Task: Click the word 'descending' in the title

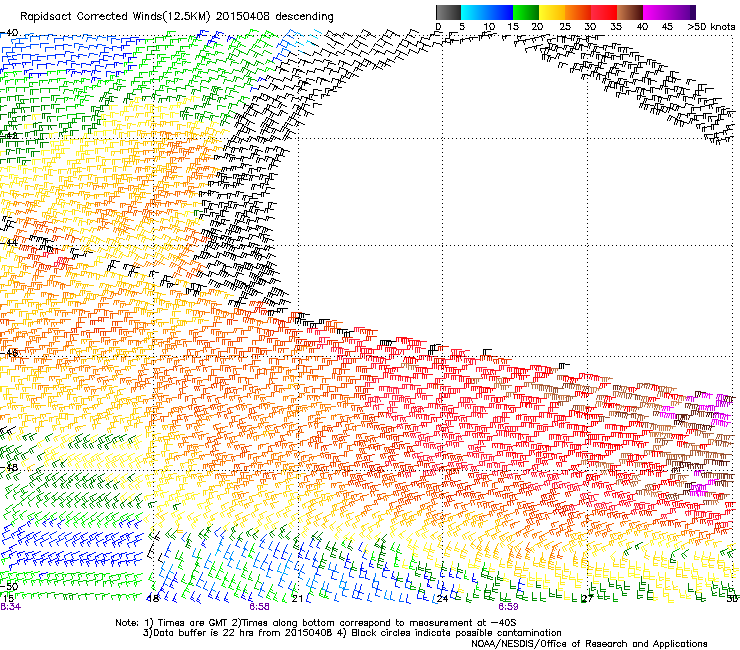Action: pyautogui.click(x=304, y=17)
